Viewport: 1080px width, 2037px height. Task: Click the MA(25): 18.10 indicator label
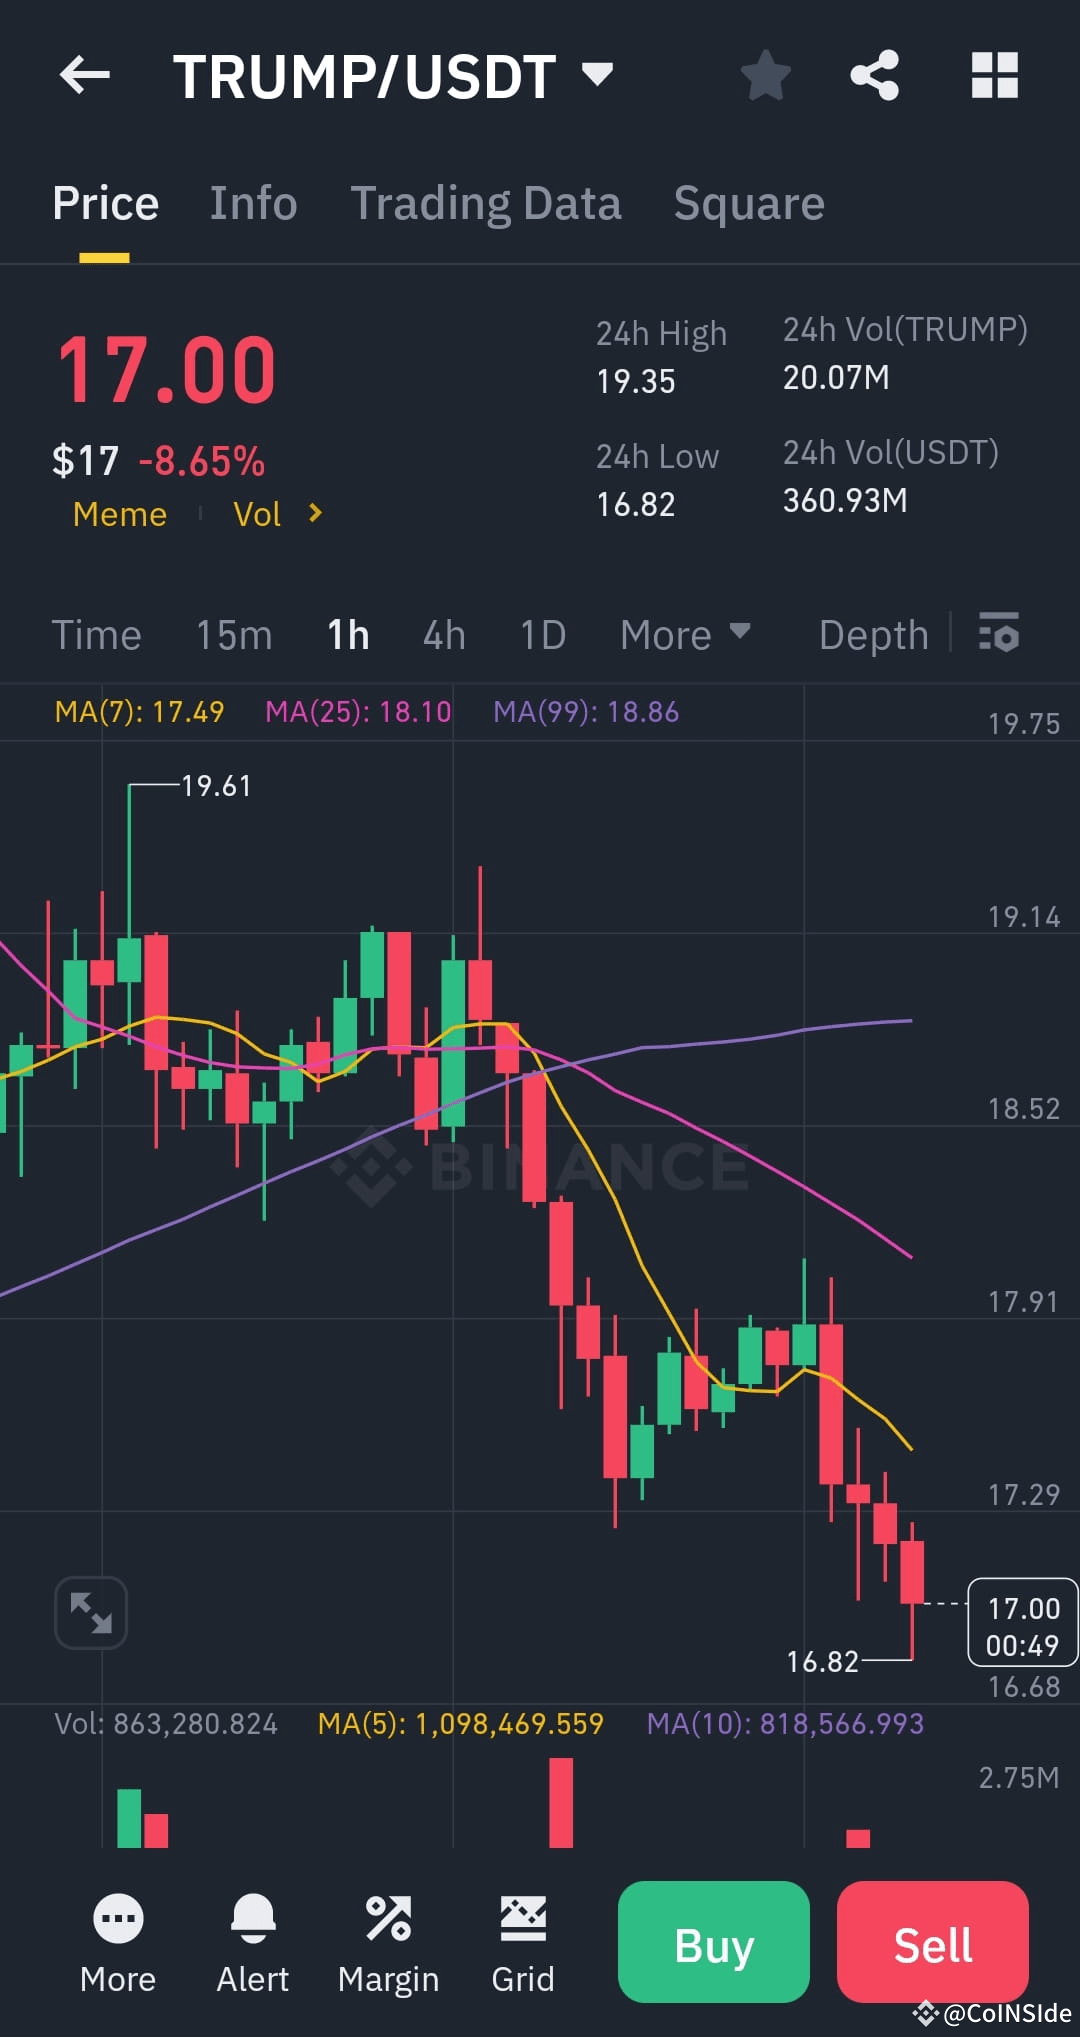[x=358, y=712]
